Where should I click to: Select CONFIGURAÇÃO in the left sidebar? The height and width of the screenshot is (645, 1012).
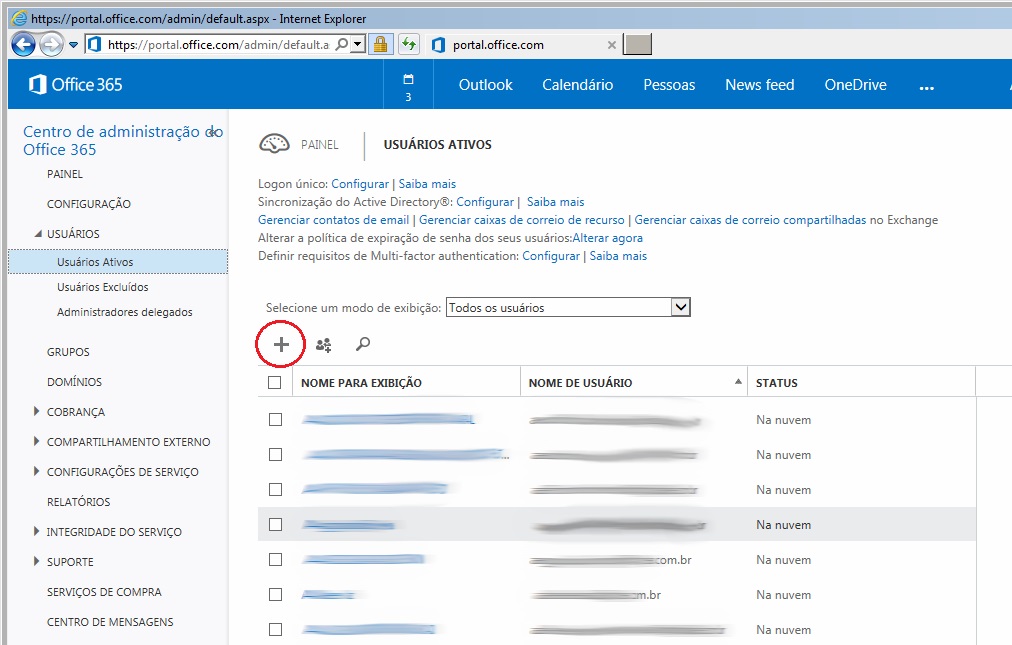click(x=88, y=204)
